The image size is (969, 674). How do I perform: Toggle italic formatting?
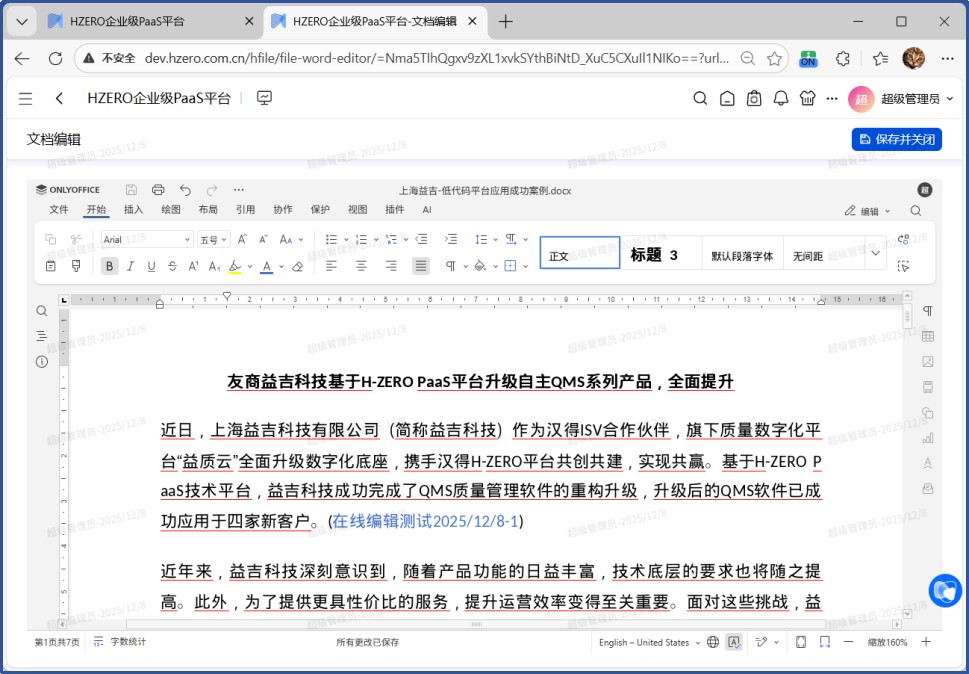point(131,266)
